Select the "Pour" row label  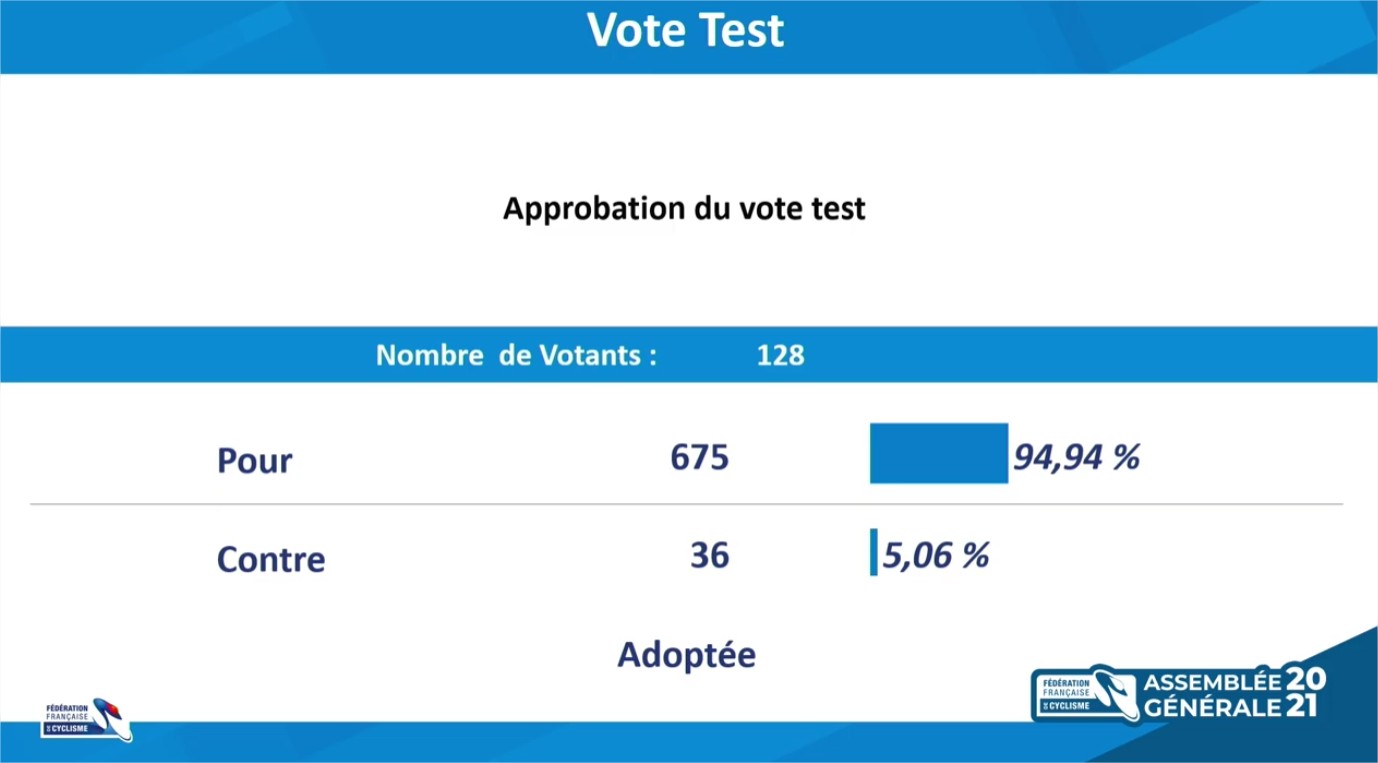(x=255, y=461)
